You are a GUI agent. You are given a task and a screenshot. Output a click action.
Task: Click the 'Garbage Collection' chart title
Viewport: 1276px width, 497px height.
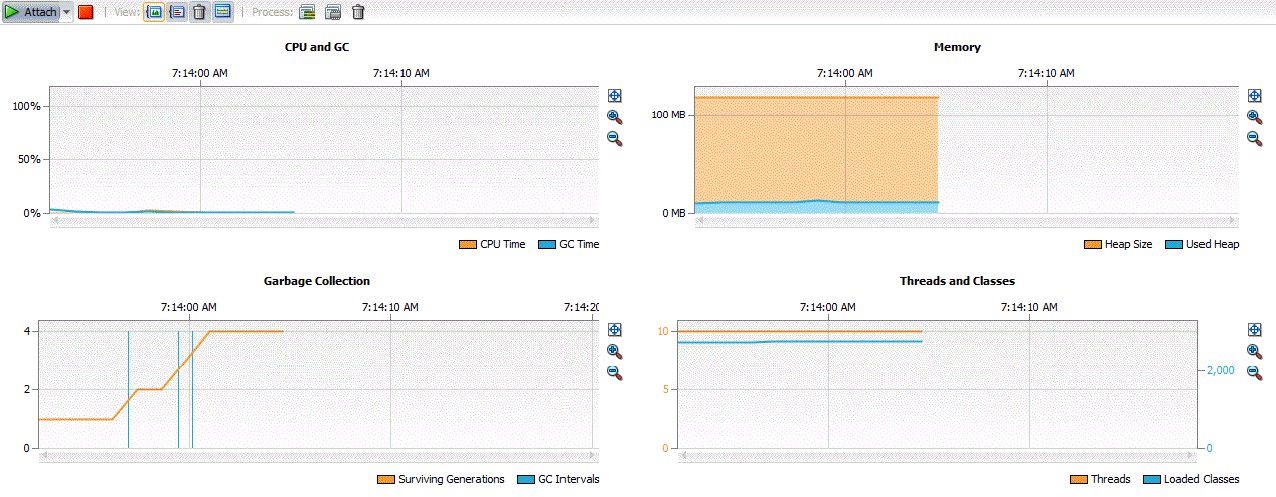(x=317, y=281)
